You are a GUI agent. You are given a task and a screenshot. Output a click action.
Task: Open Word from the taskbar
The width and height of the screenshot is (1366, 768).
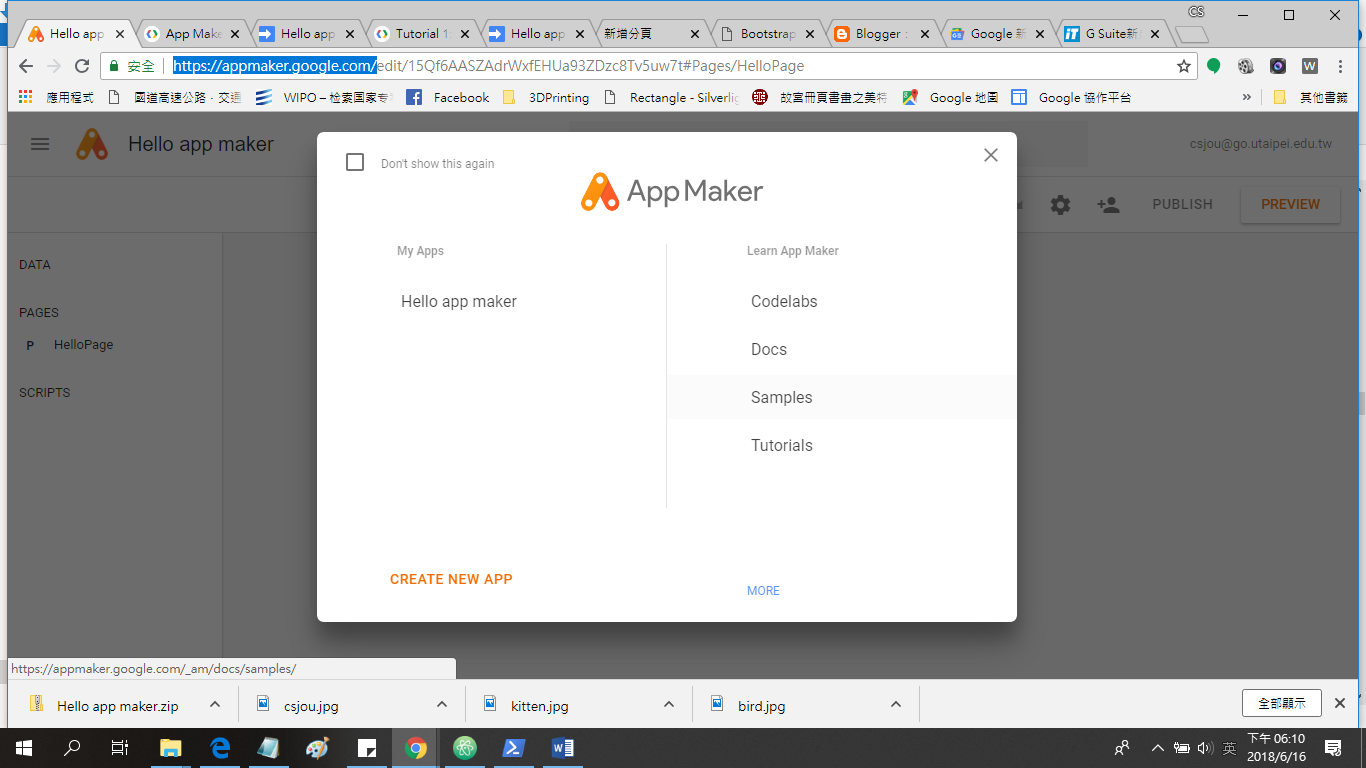pyautogui.click(x=563, y=747)
